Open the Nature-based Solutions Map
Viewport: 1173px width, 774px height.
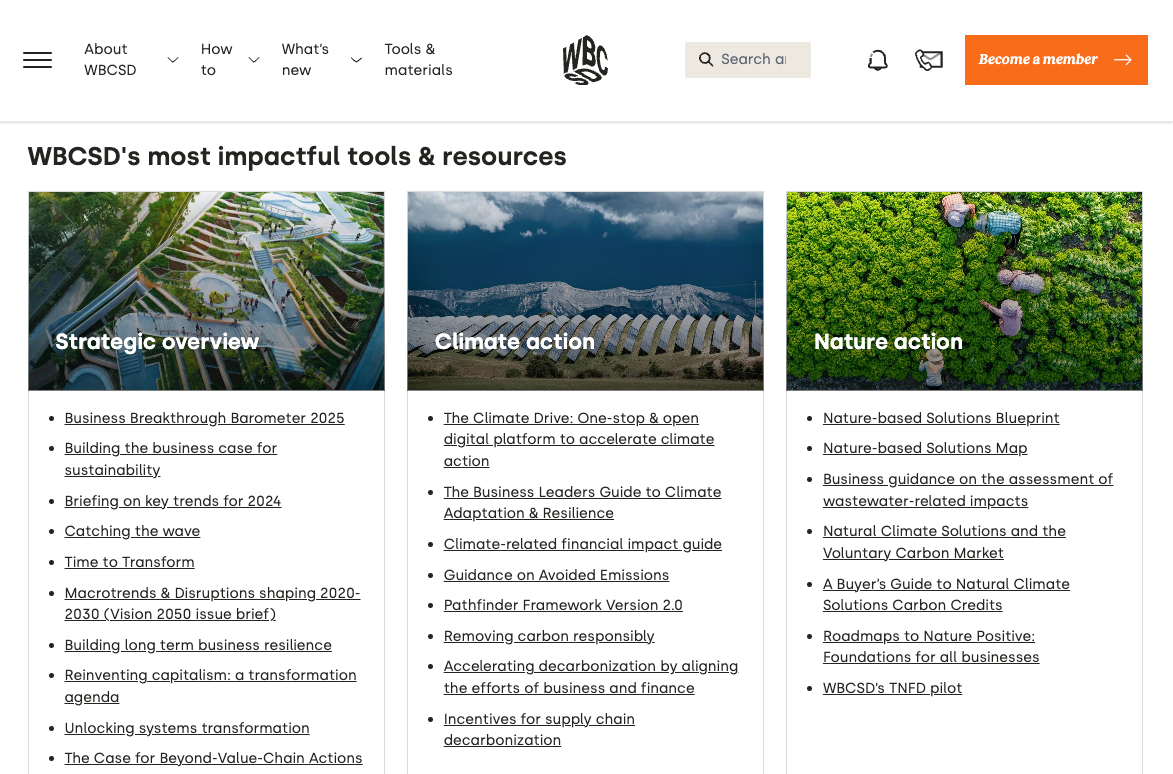tap(924, 448)
